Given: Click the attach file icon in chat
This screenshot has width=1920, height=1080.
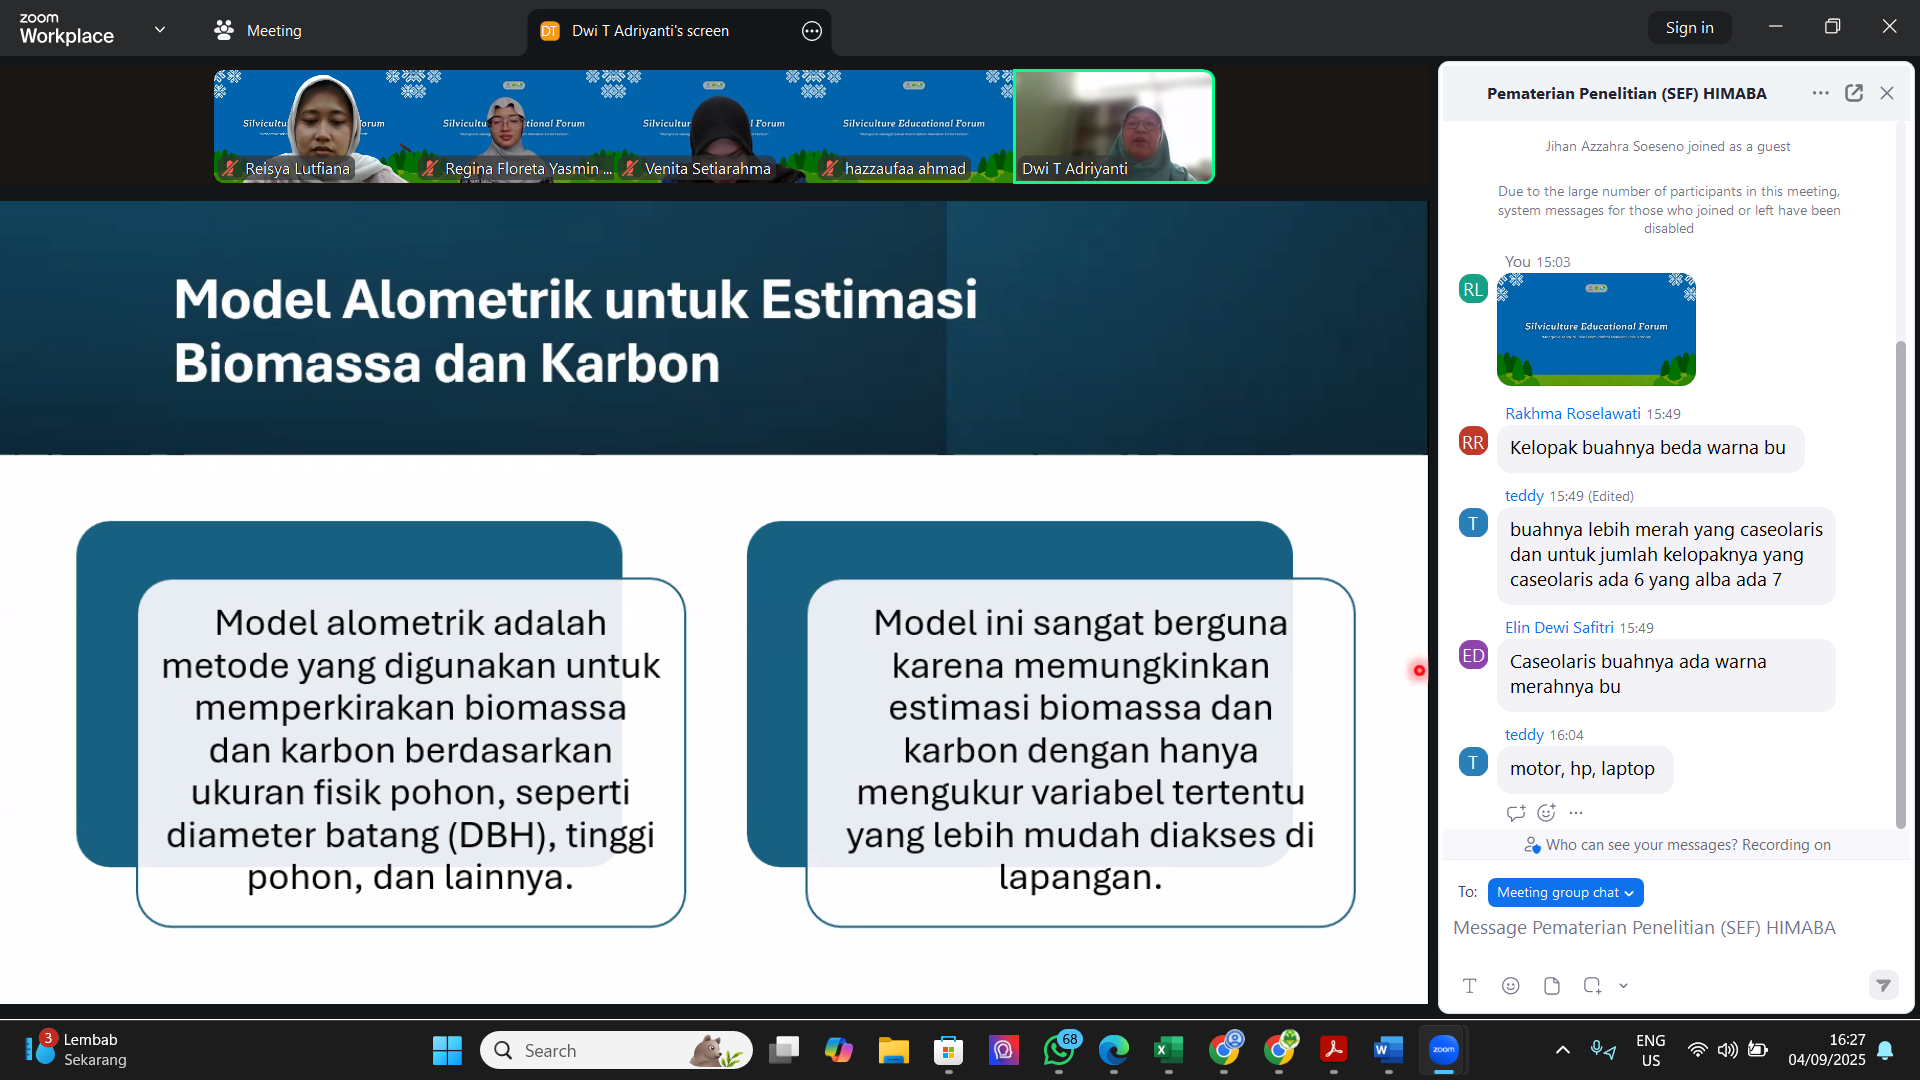Looking at the screenshot, I should tap(1551, 986).
